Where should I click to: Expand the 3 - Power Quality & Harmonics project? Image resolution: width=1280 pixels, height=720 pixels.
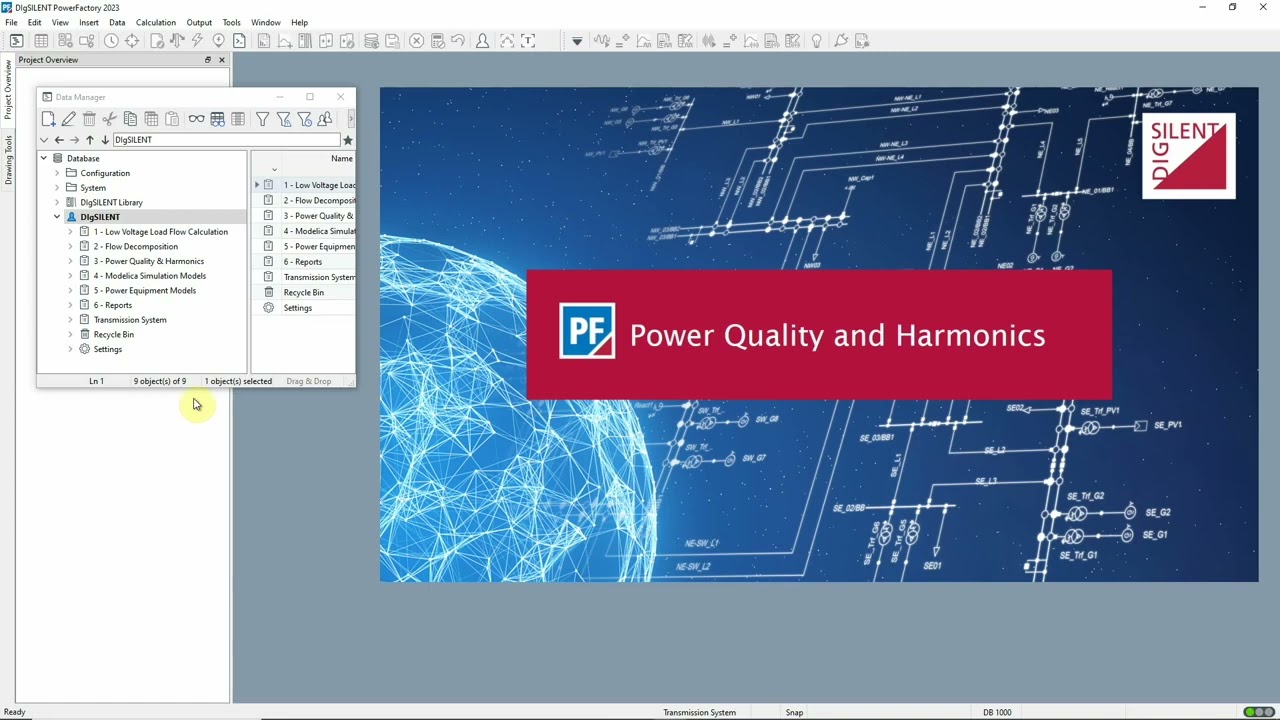[70, 261]
